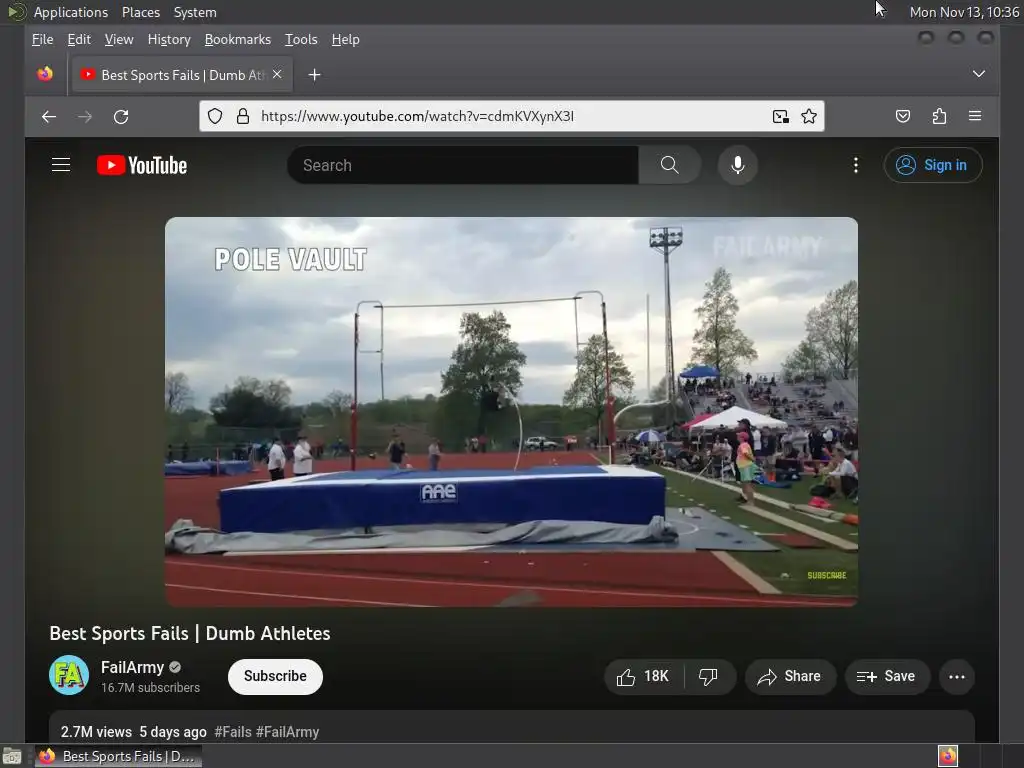This screenshot has height=768, width=1024.
Task: Click the search magnifier button
Action: coord(669,165)
